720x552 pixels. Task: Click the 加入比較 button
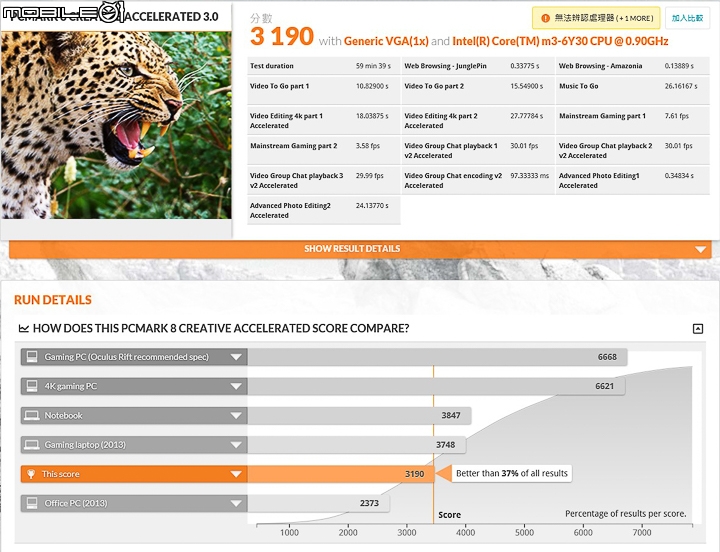(x=687, y=18)
